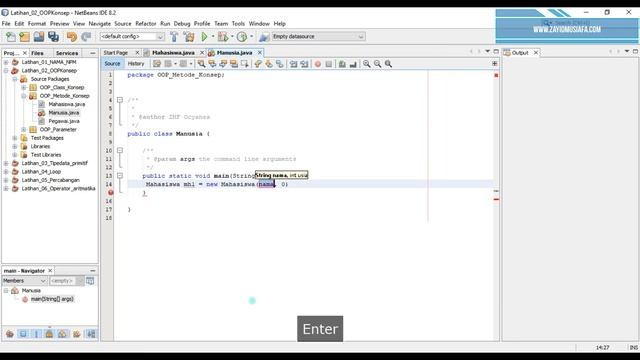Click the Redo toolbar icon

click(86, 37)
